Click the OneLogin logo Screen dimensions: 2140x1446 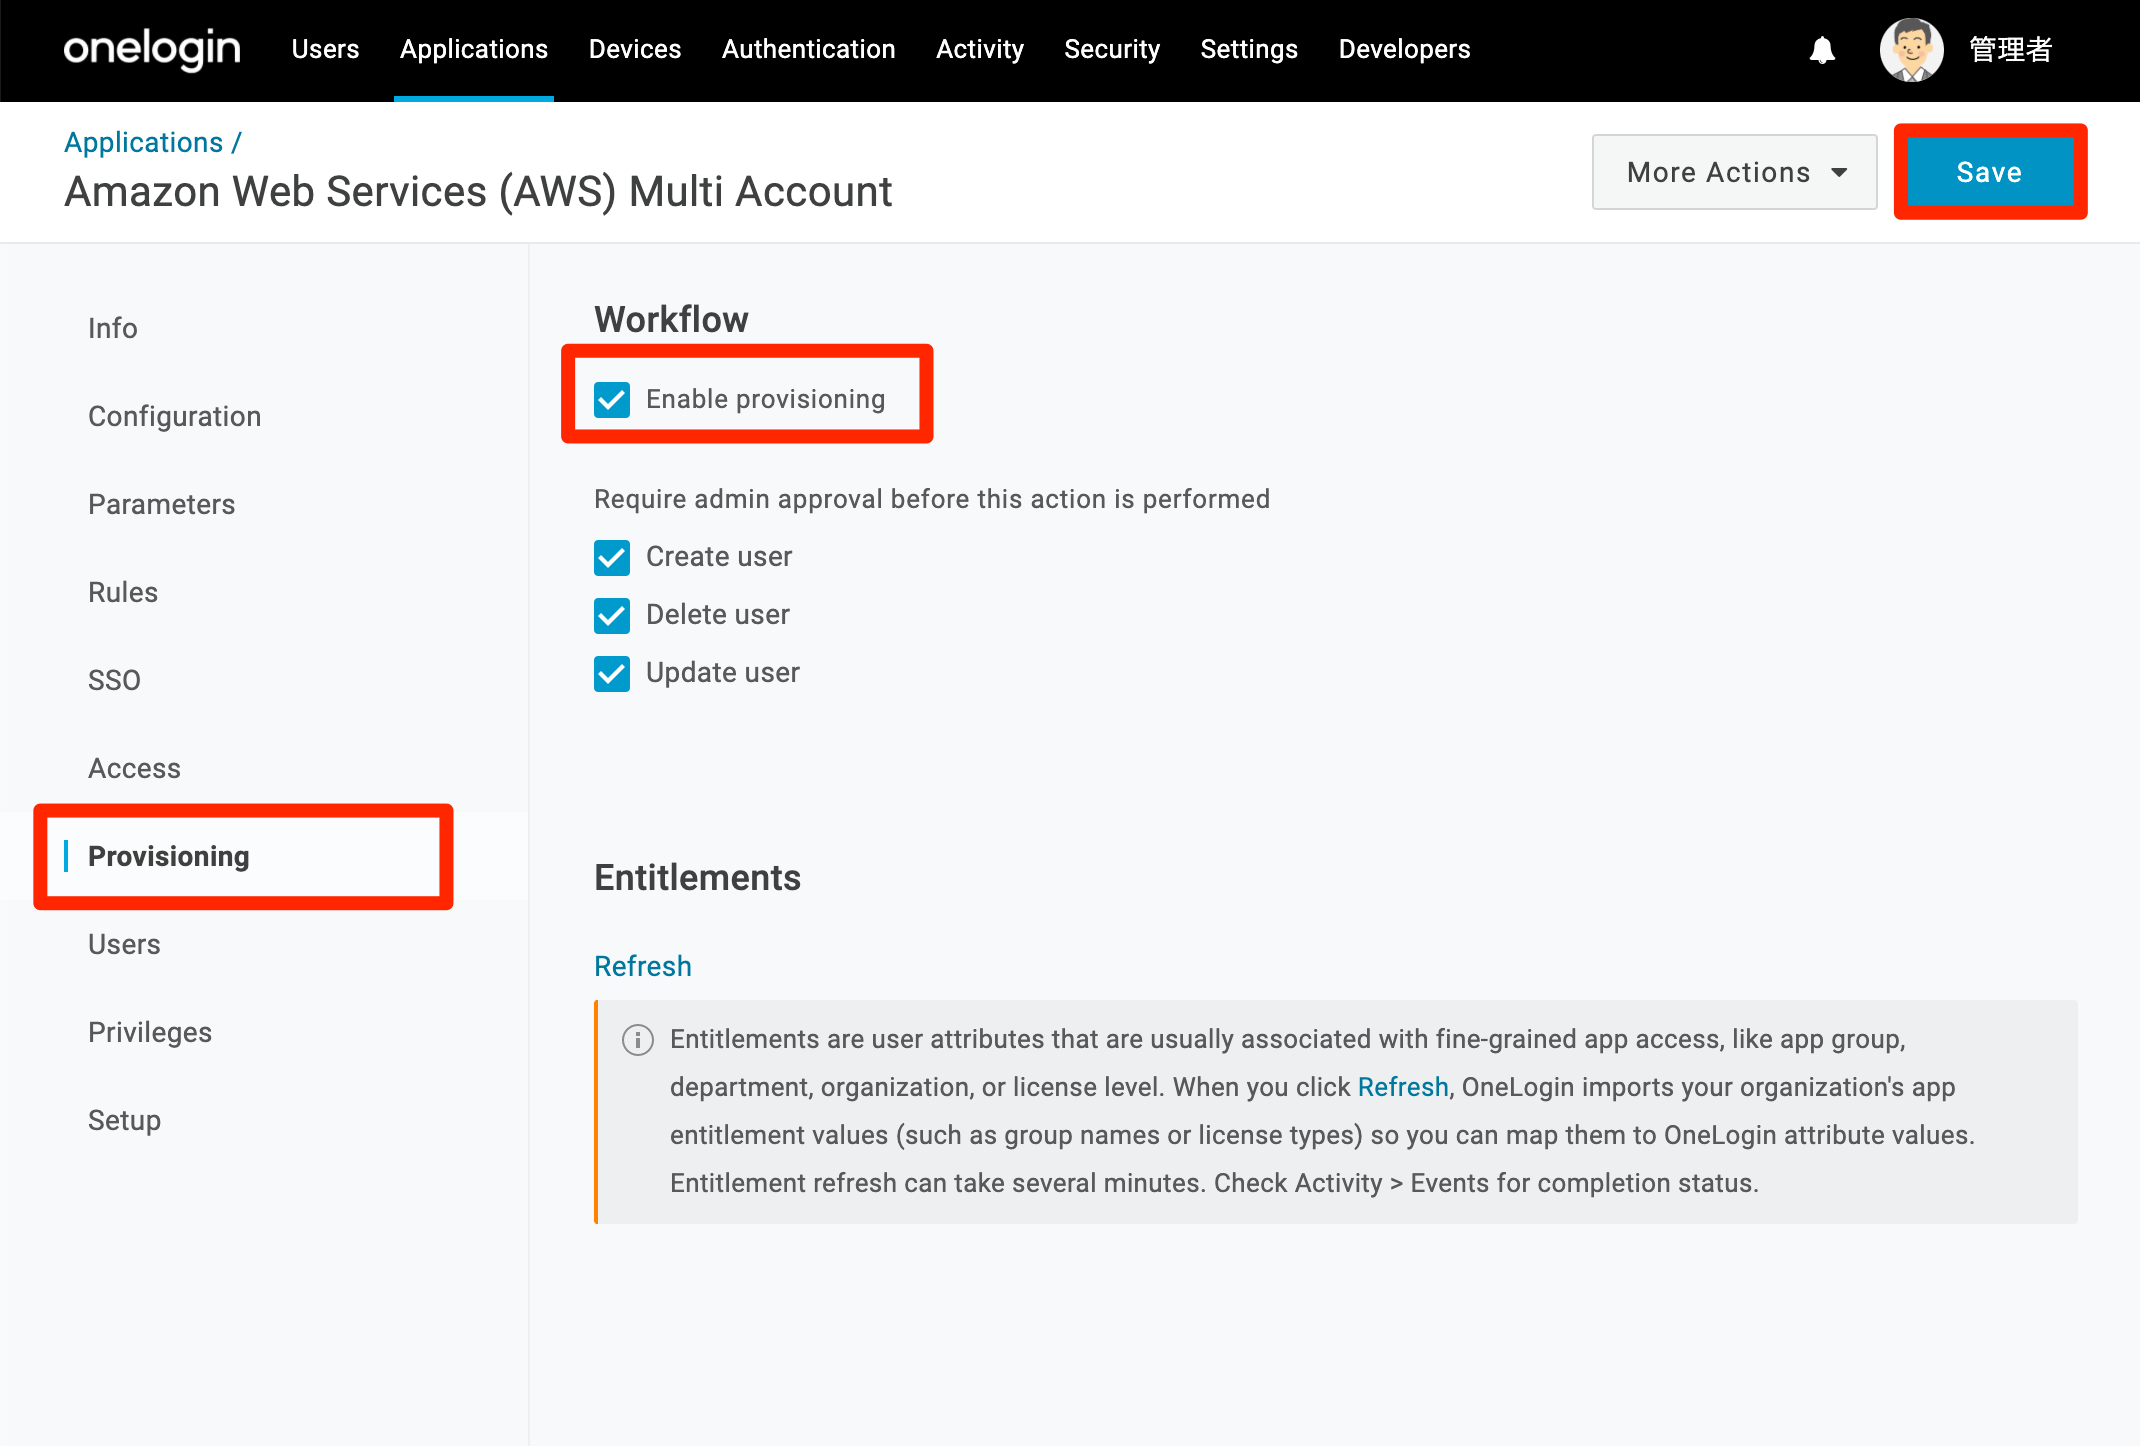click(x=152, y=49)
